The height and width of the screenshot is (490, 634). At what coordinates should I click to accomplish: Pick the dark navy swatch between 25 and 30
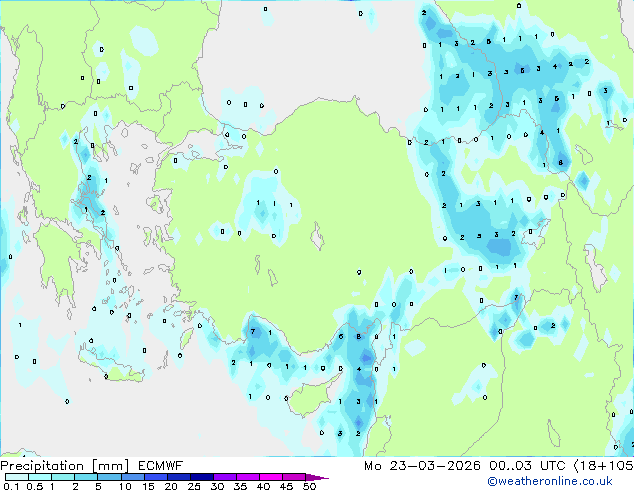coord(201,477)
